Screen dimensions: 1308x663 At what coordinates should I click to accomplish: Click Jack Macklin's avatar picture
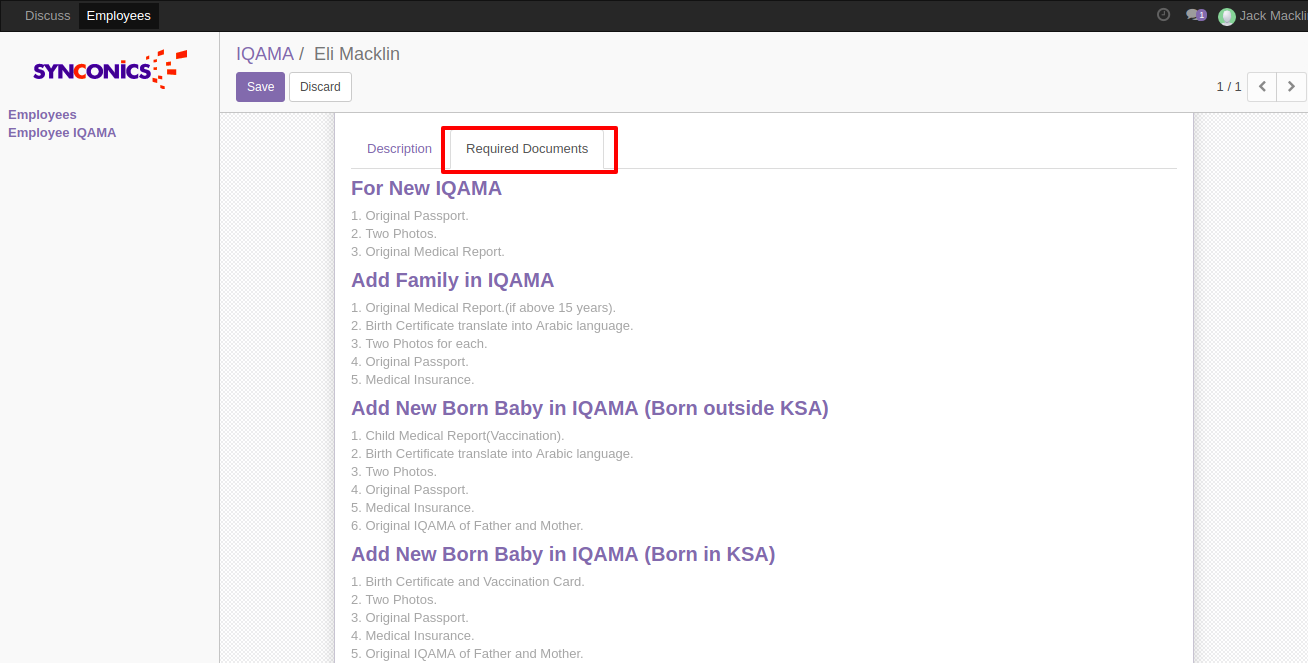click(1226, 16)
